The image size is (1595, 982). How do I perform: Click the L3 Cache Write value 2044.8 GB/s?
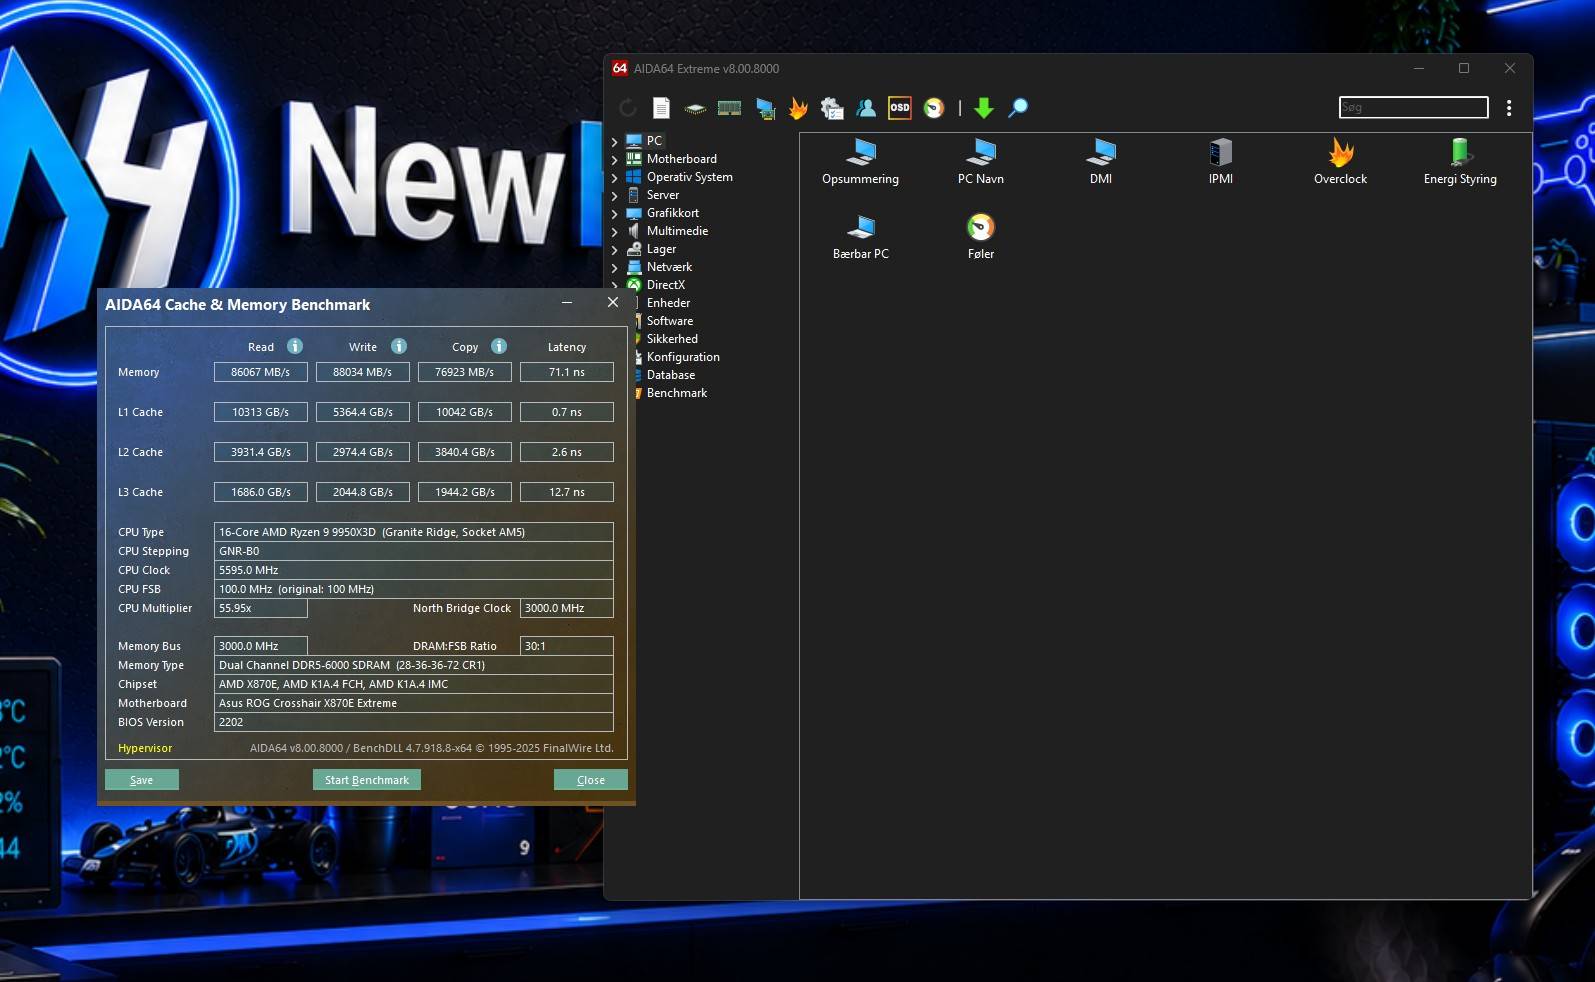(363, 492)
